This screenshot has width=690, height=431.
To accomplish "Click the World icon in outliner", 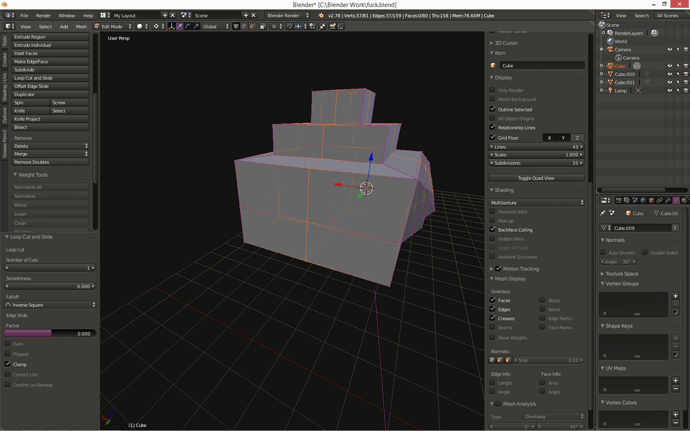I will [609, 41].
